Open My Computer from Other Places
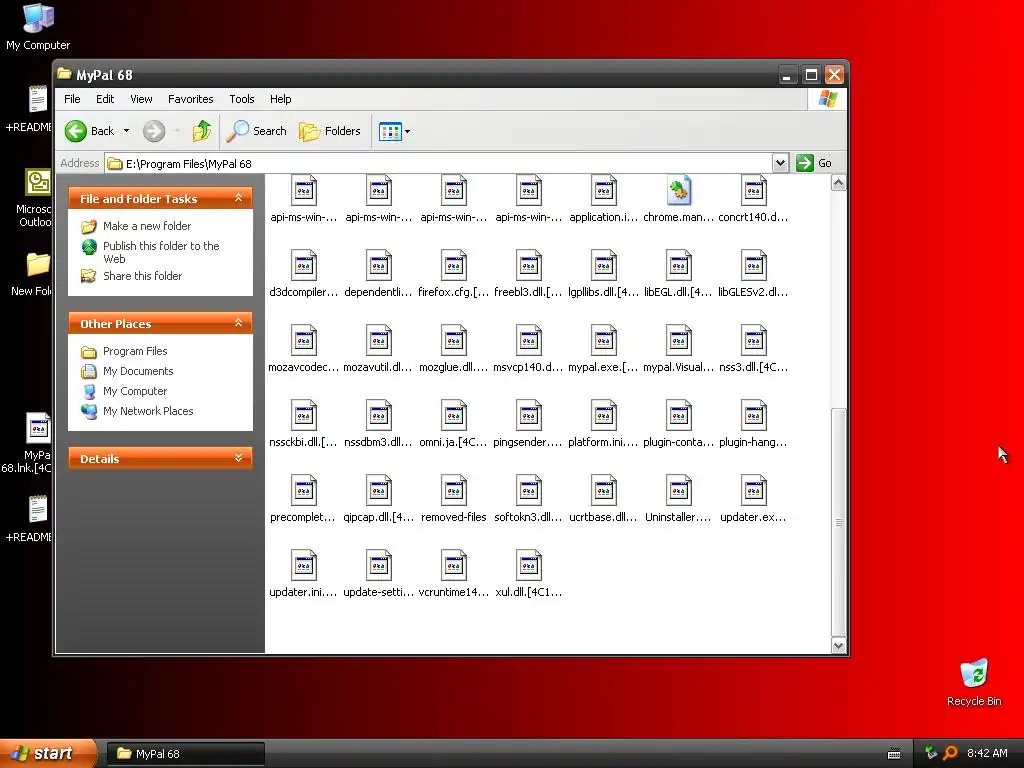1024x768 pixels. point(135,391)
